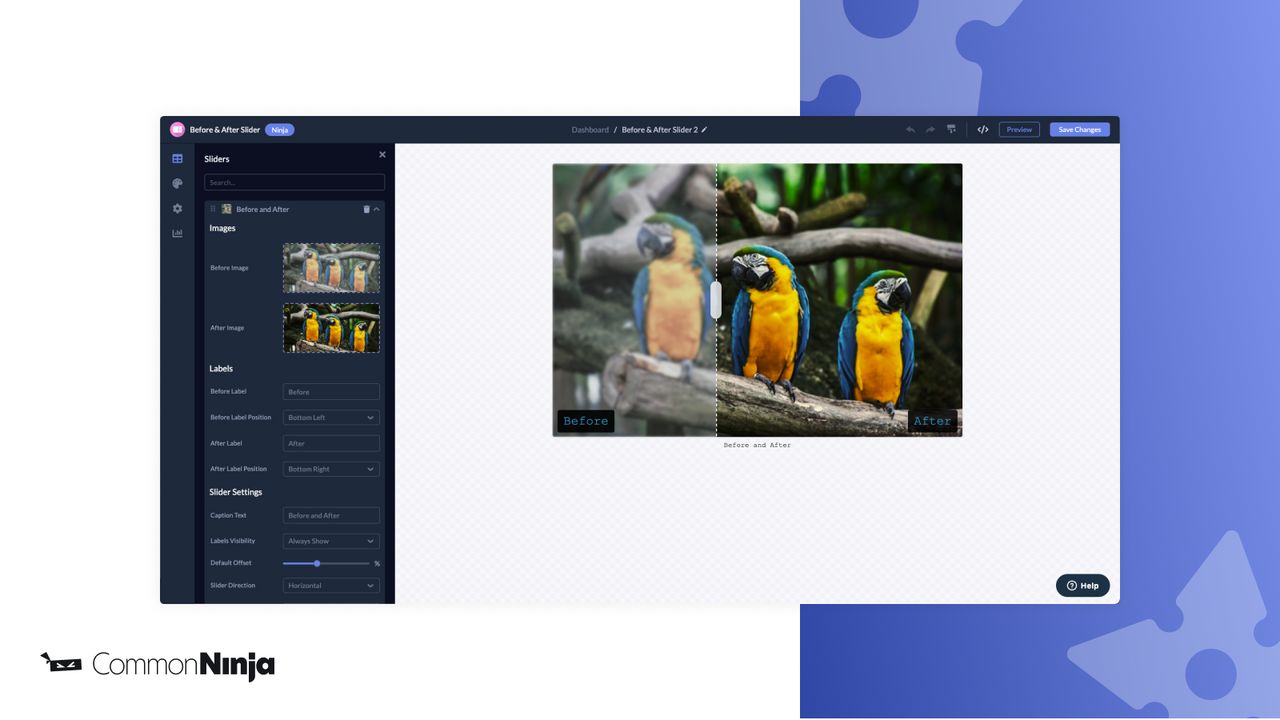
Task: Collapse the Before and After section
Action: point(377,209)
